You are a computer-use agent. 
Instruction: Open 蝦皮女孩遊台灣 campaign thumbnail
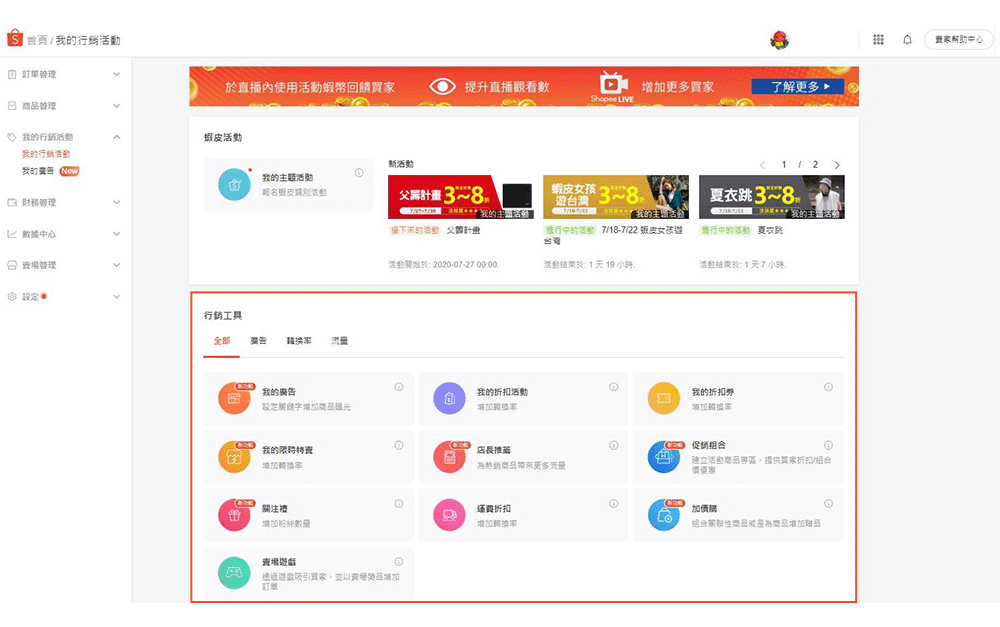pyautogui.click(x=615, y=197)
